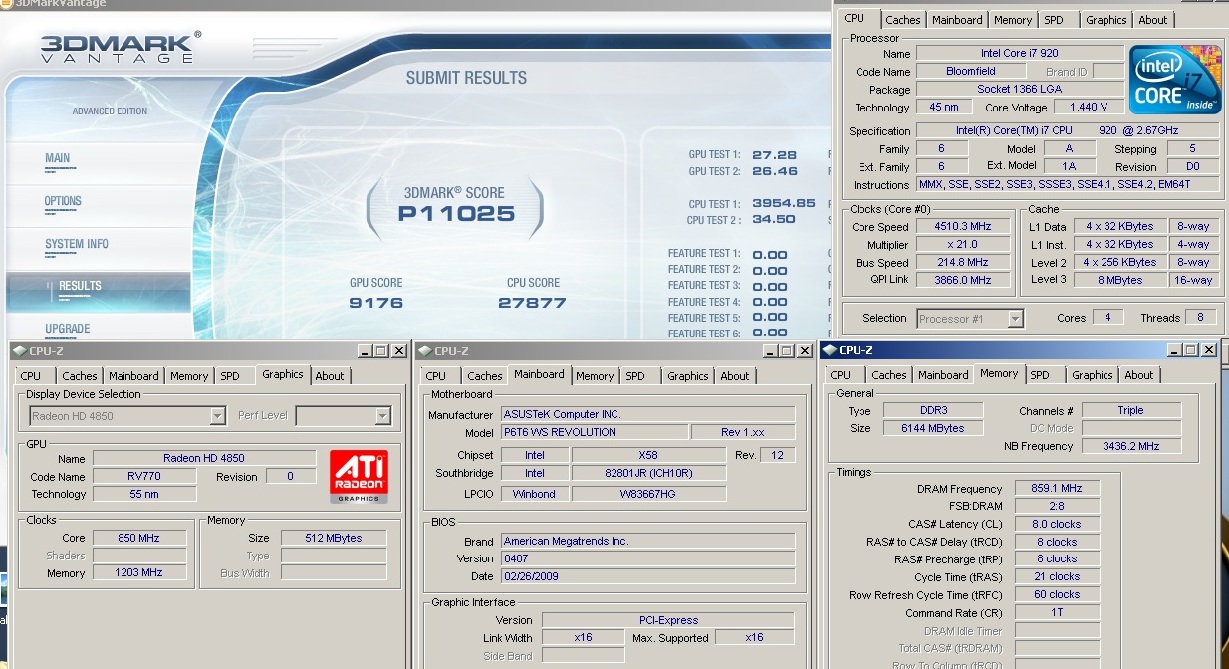Click Cycle Time tRAS value 21 clocks
1229x669 pixels.
(x=1057, y=576)
